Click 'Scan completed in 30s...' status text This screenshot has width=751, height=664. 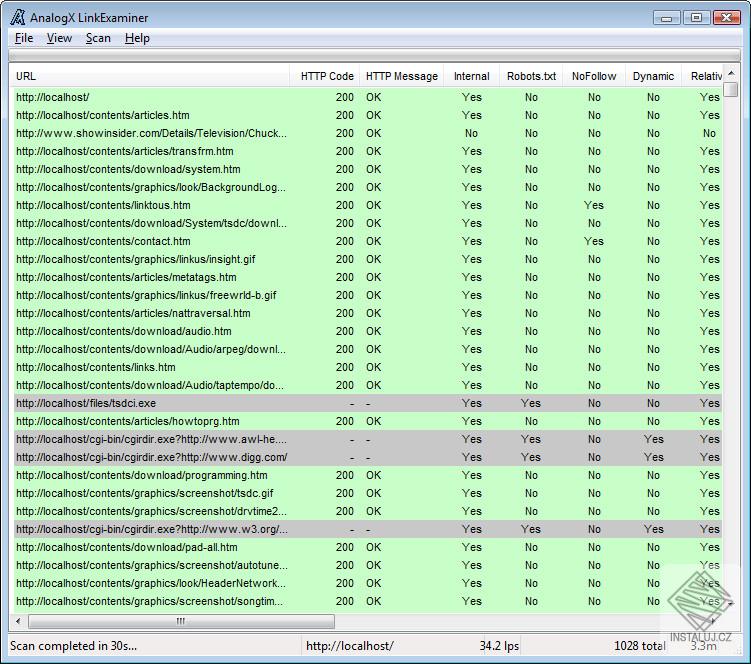point(73,646)
